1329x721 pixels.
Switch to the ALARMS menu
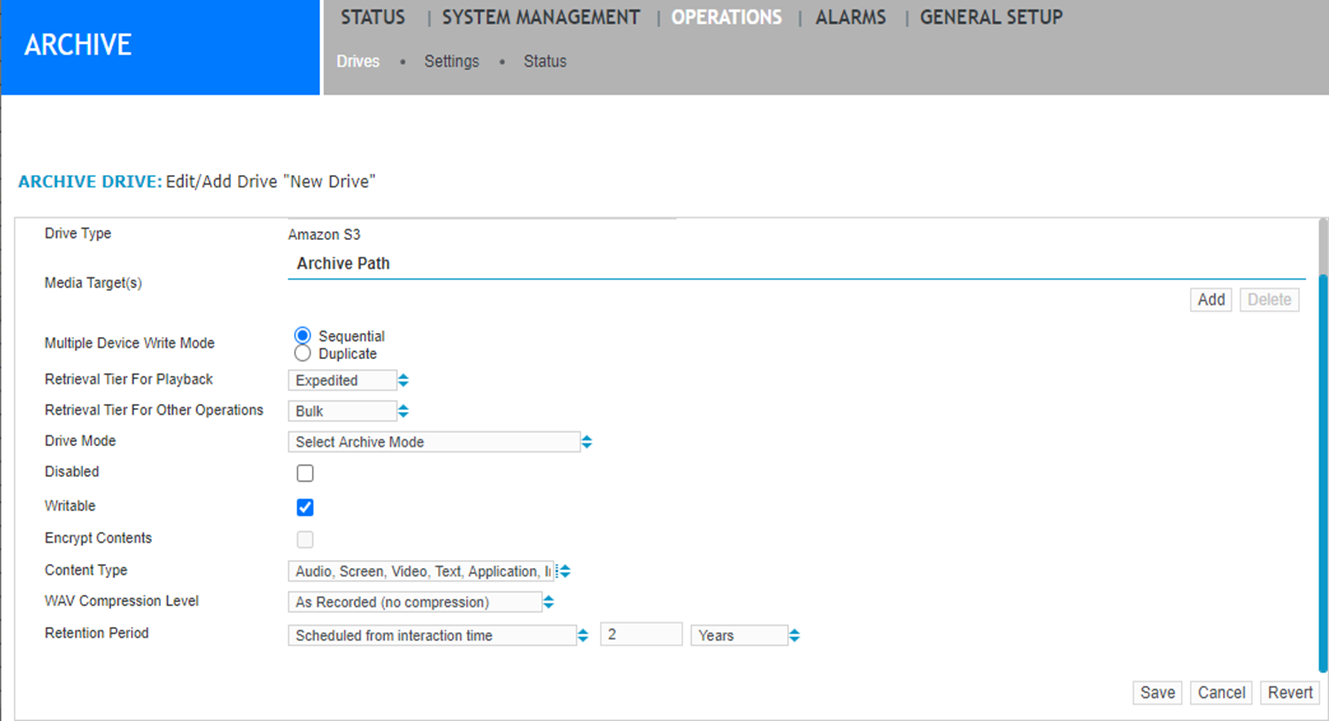850,17
